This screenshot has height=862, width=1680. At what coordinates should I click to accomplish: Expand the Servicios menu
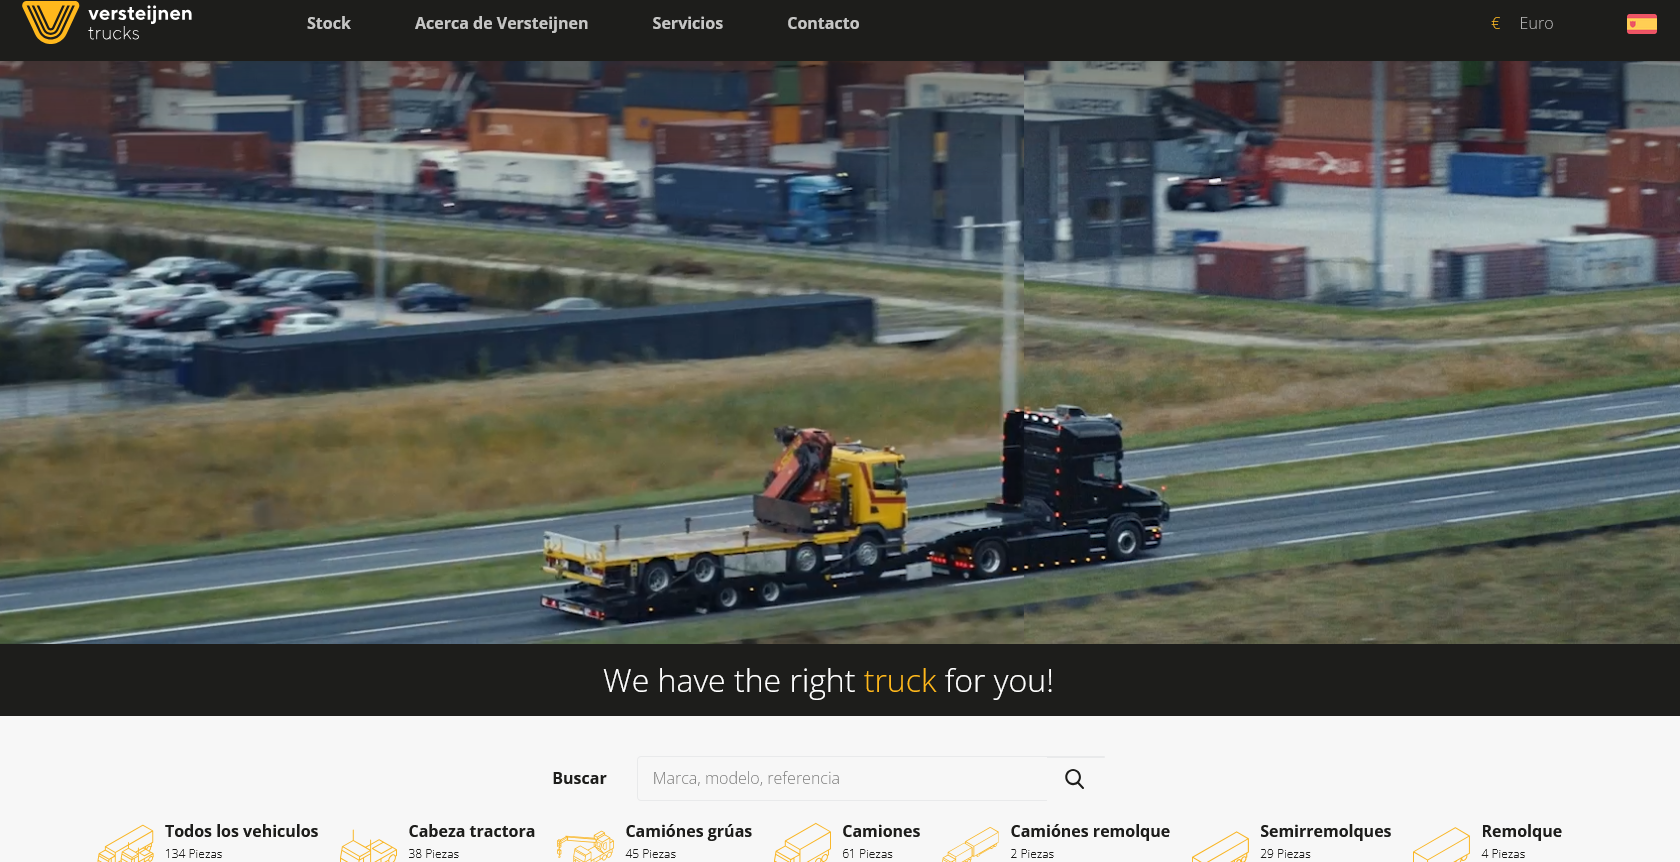click(687, 23)
